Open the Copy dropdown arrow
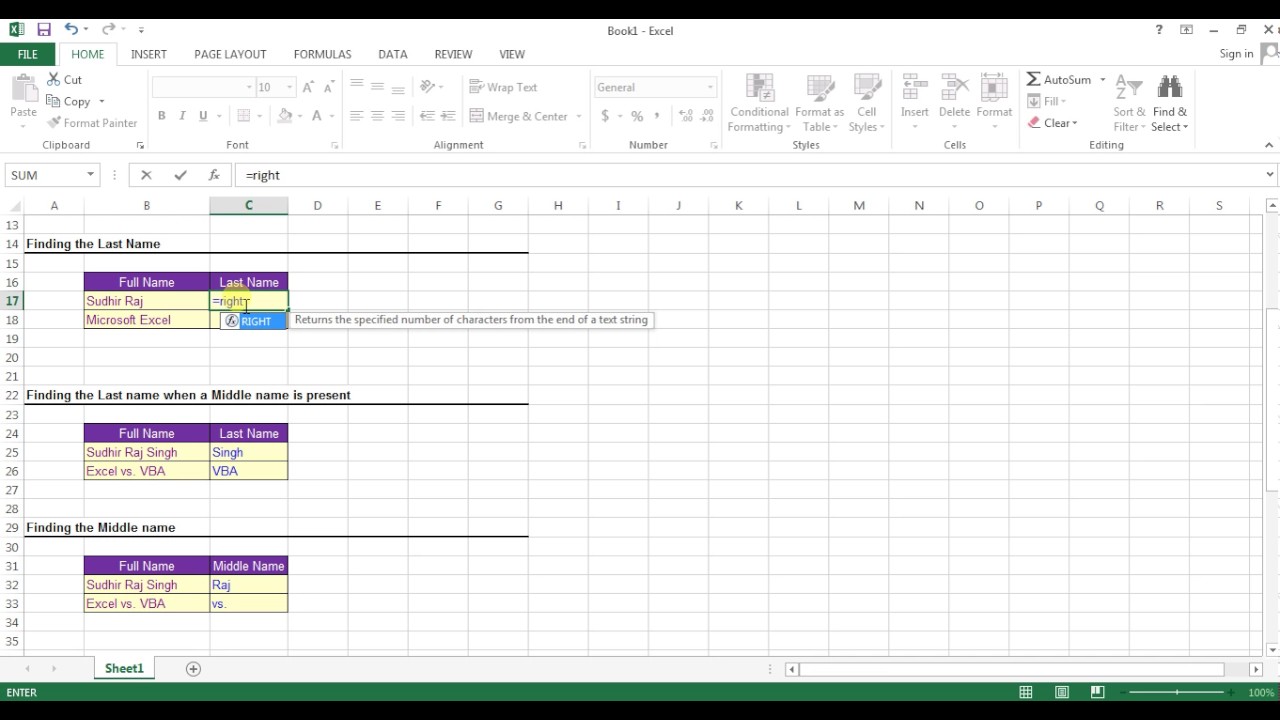 pyautogui.click(x=101, y=101)
